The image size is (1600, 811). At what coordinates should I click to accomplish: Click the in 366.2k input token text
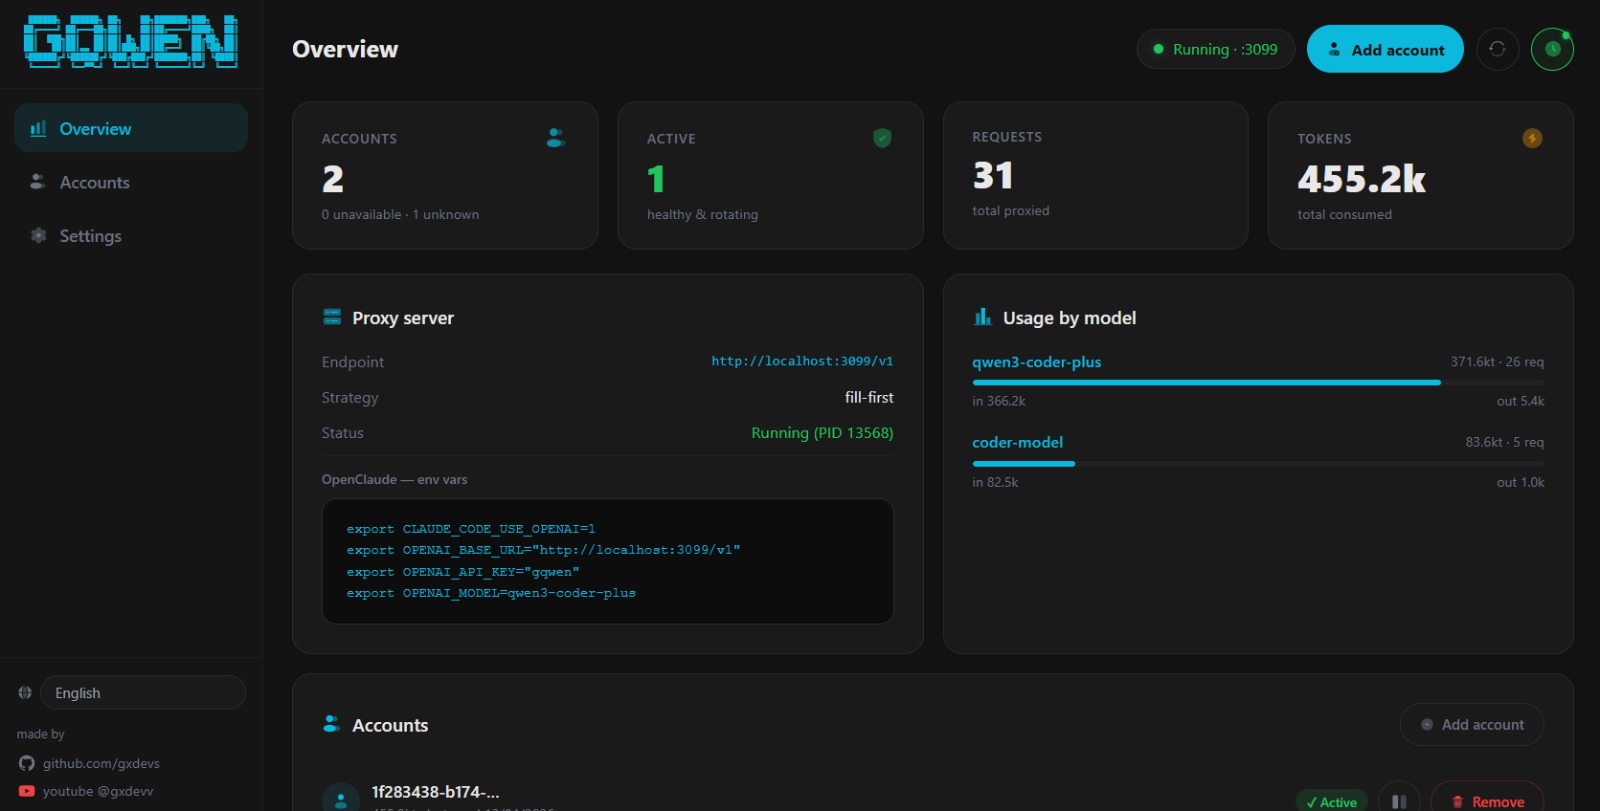pos(999,401)
